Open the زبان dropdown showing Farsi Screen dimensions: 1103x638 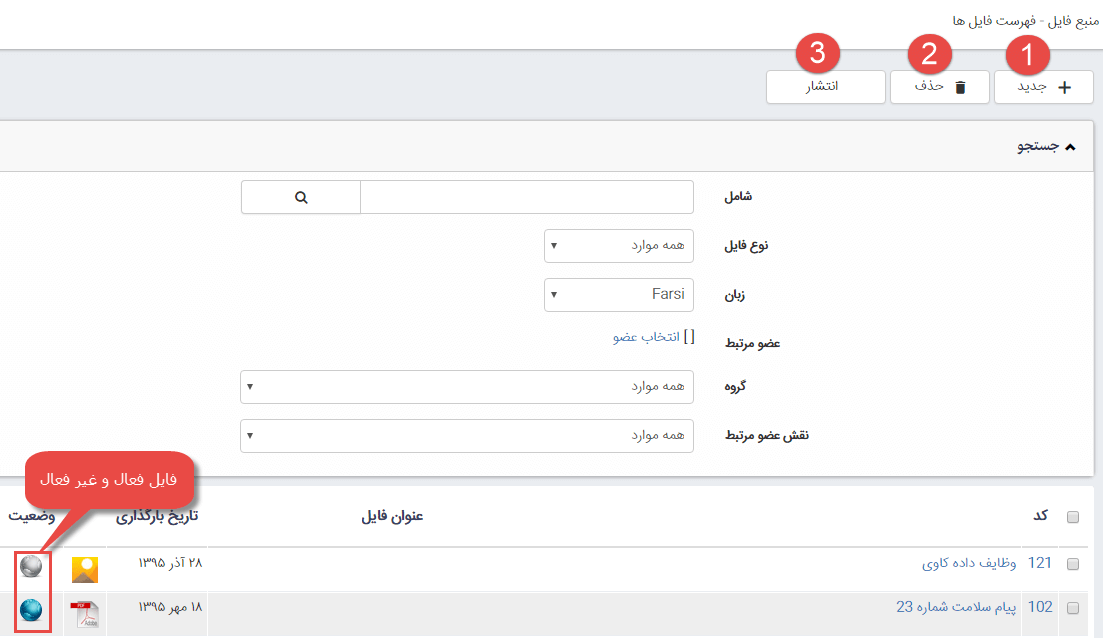[618, 294]
